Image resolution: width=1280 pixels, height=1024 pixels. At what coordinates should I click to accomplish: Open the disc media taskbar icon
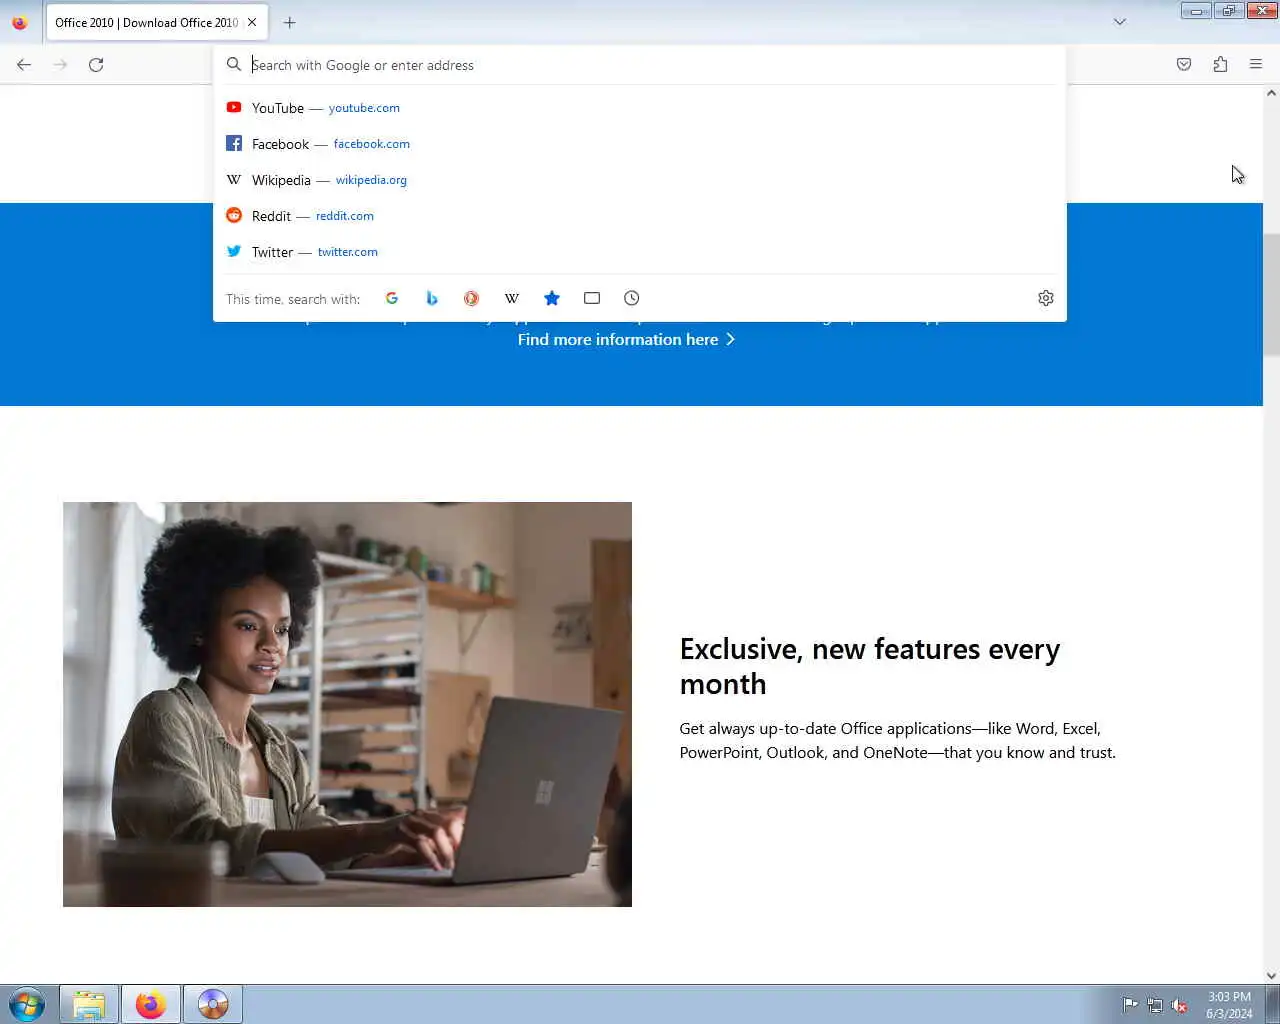(x=213, y=1004)
